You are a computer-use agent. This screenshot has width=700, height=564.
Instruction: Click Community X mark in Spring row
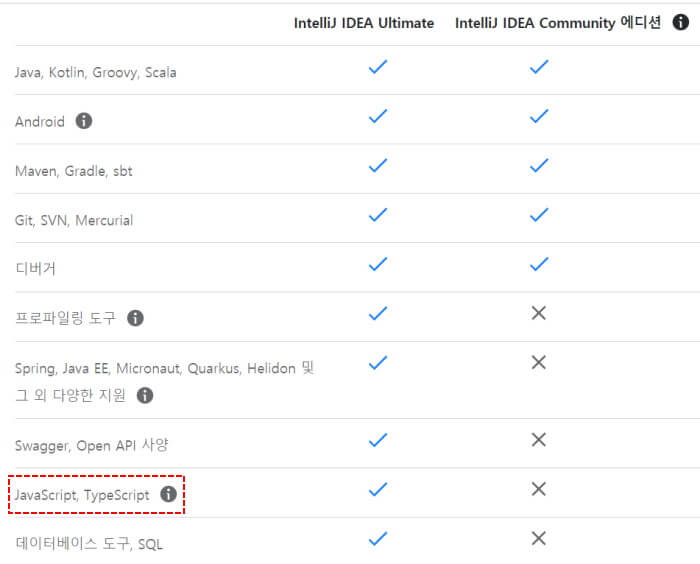click(539, 362)
